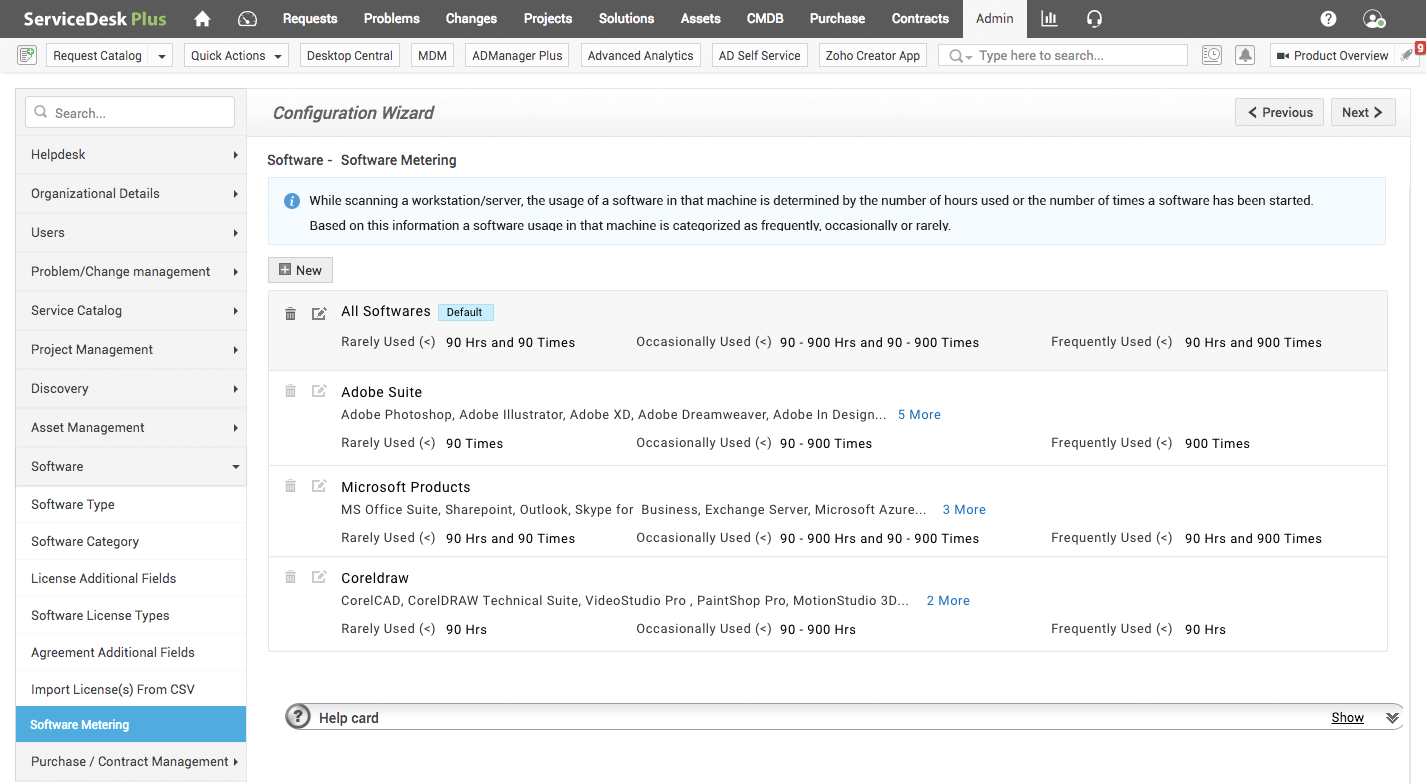Open the Reports chart icon
This screenshot has width=1427, height=784.
[1049, 18]
